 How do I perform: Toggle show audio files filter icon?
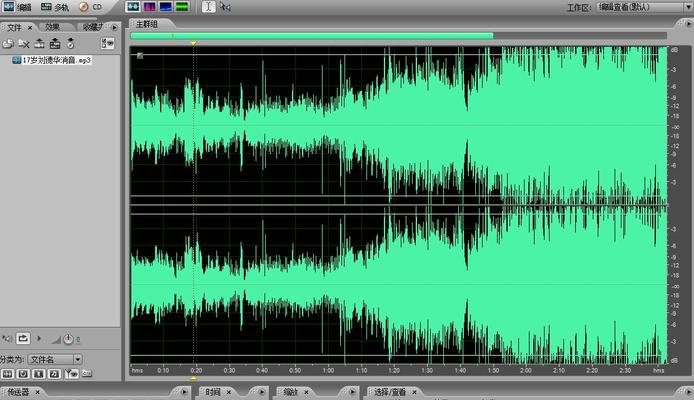point(8,374)
